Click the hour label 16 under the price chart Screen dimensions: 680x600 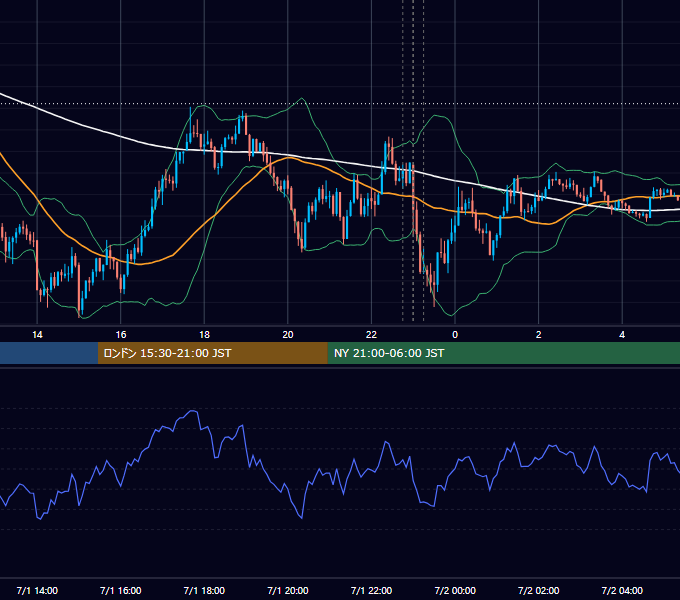pyautogui.click(x=121, y=334)
